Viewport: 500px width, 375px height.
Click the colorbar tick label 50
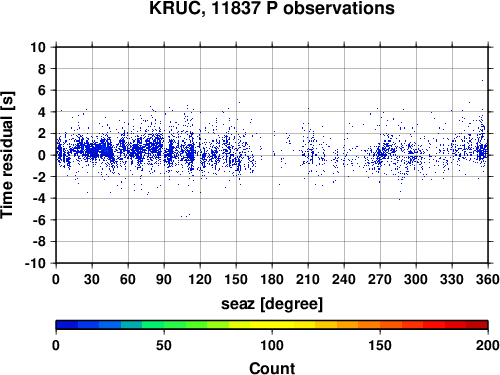click(x=164, y=346)
